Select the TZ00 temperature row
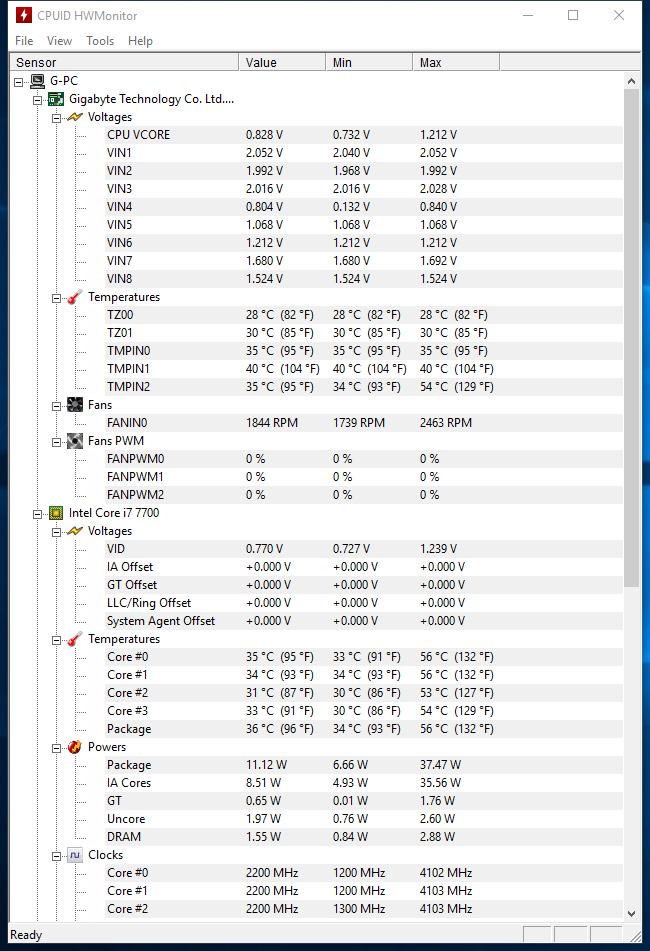Screen dimensions: 650x951 pyautogui.click(x=364, y=315)
